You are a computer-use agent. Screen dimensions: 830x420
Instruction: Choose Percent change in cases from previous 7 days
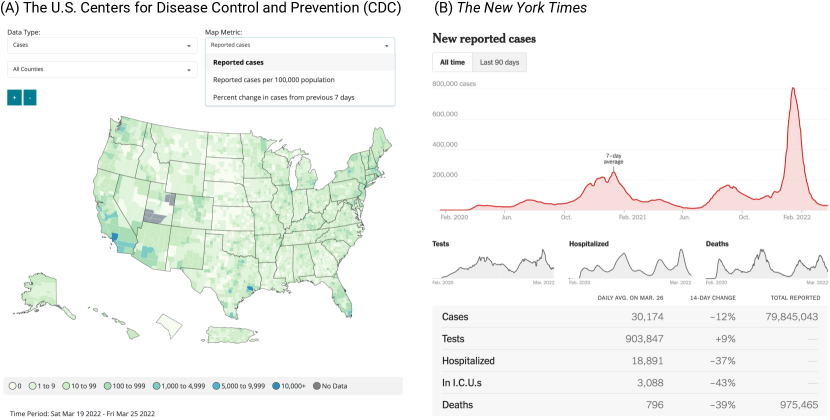(x=284, y=97)
